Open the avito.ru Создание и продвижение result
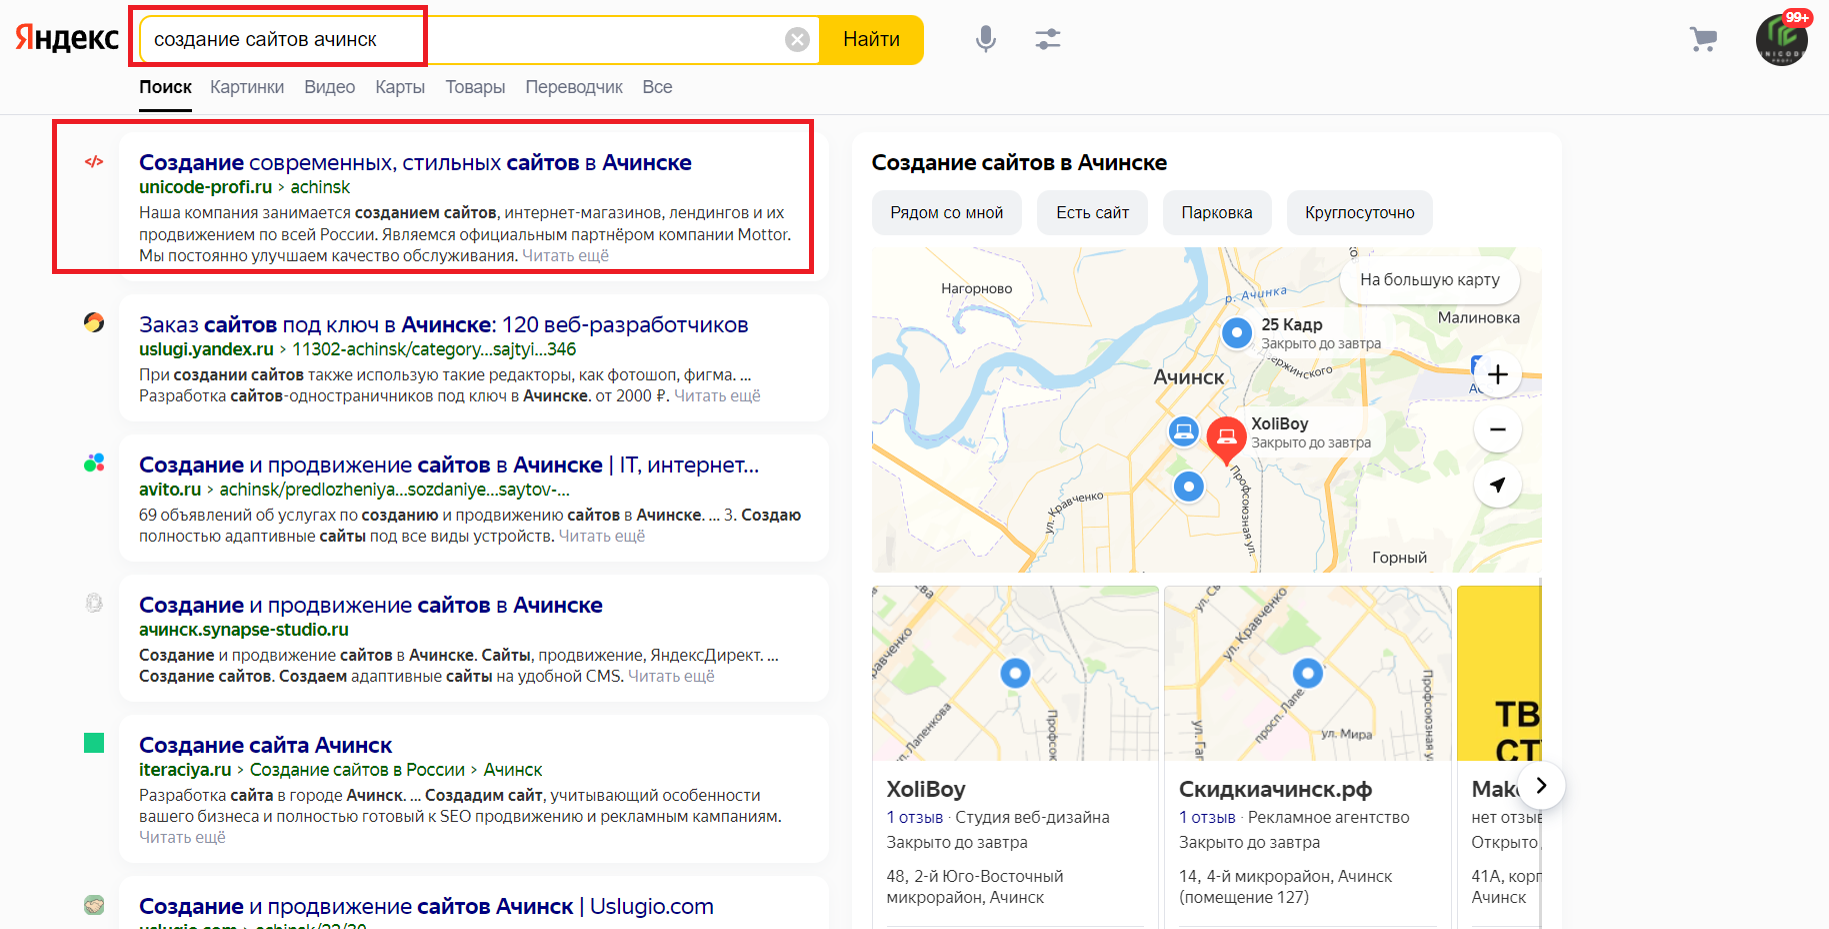The height and width of the screenshot is (929, 1829). [449, 465]
